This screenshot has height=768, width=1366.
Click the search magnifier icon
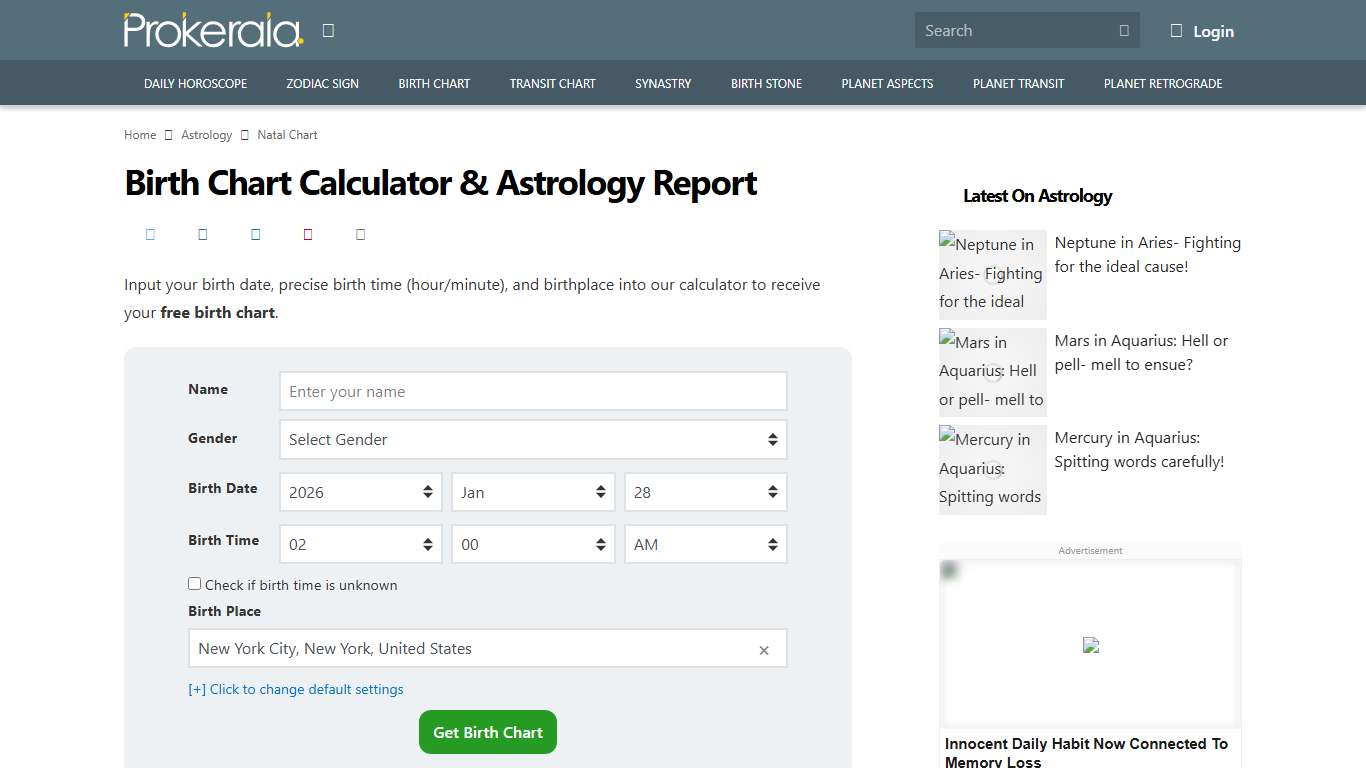(x=1124, y=30)
